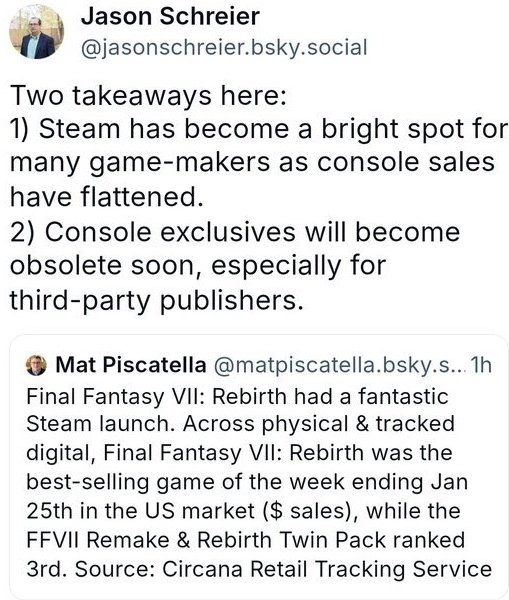The width and height of the screenshot is (509, 600).
Task: Click the 'have flattened.' text line
Action: (x=106, y=197)
